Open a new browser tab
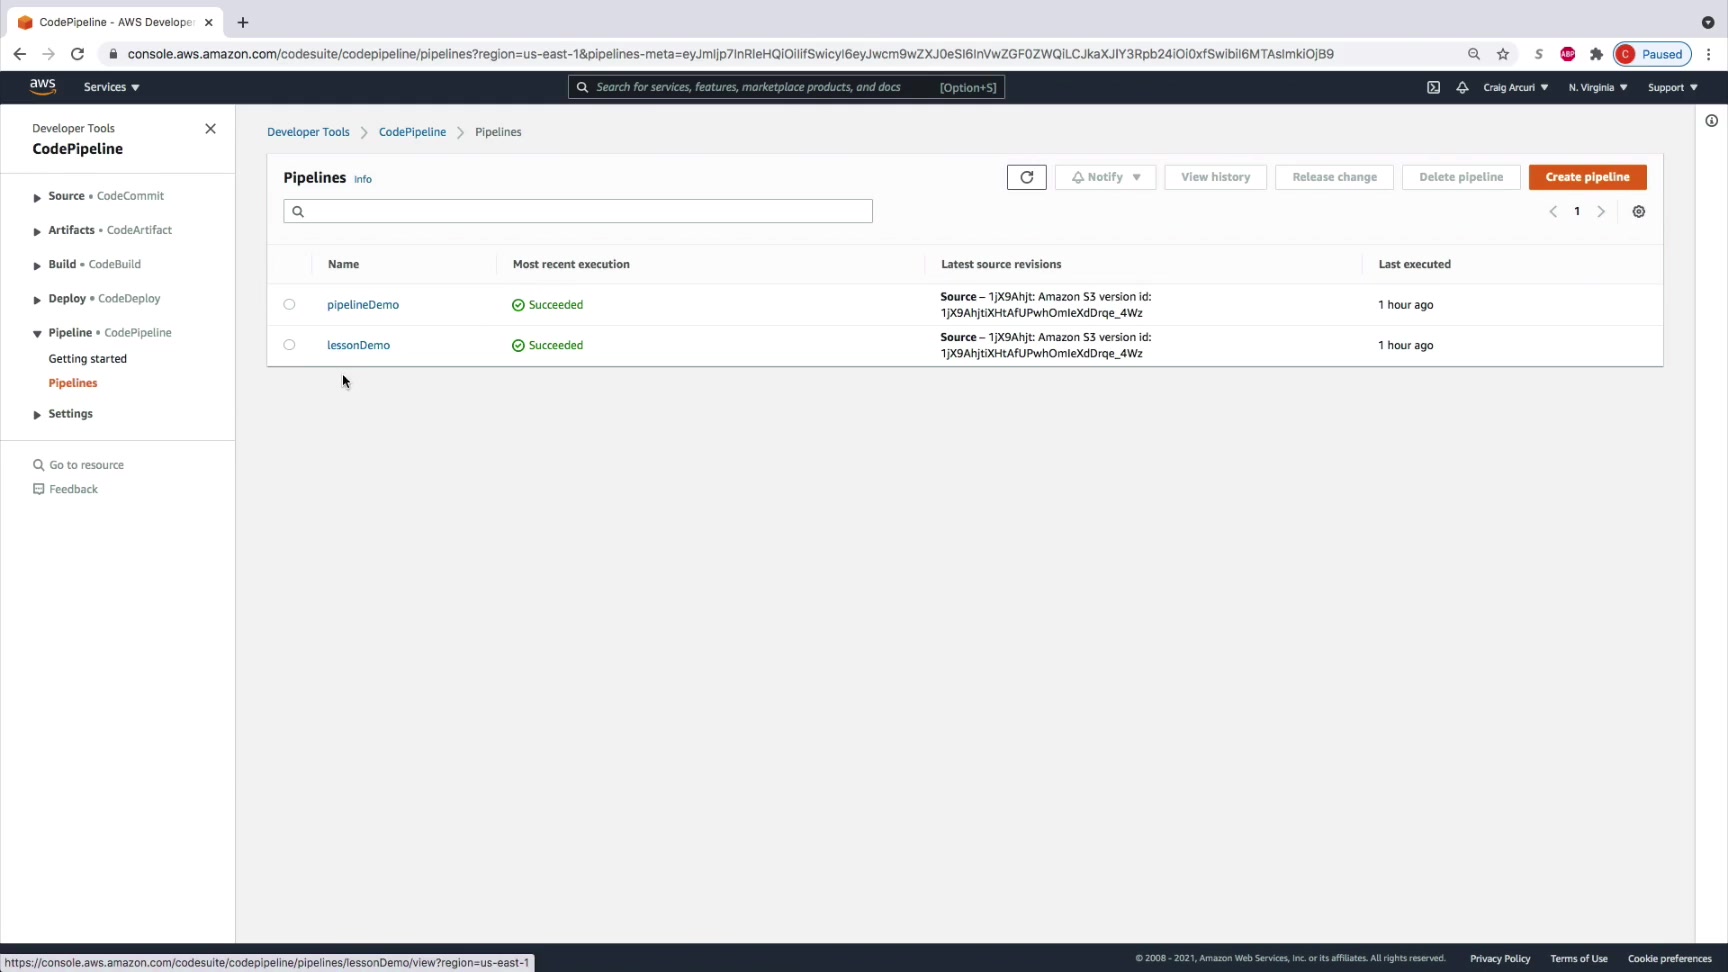This screenshot has height=972, width=1728. pyautogui.click(x=242, y=22)
